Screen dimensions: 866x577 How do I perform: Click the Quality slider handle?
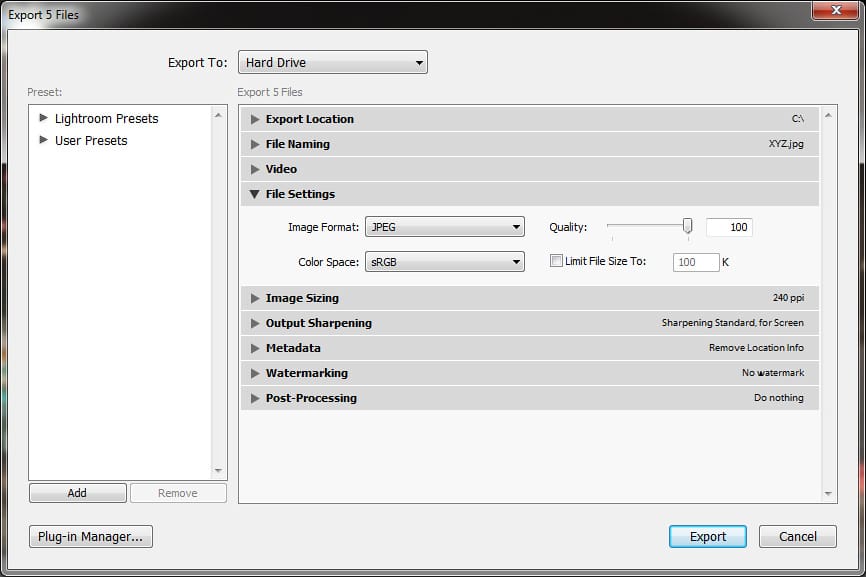click(x=687, y=226)
